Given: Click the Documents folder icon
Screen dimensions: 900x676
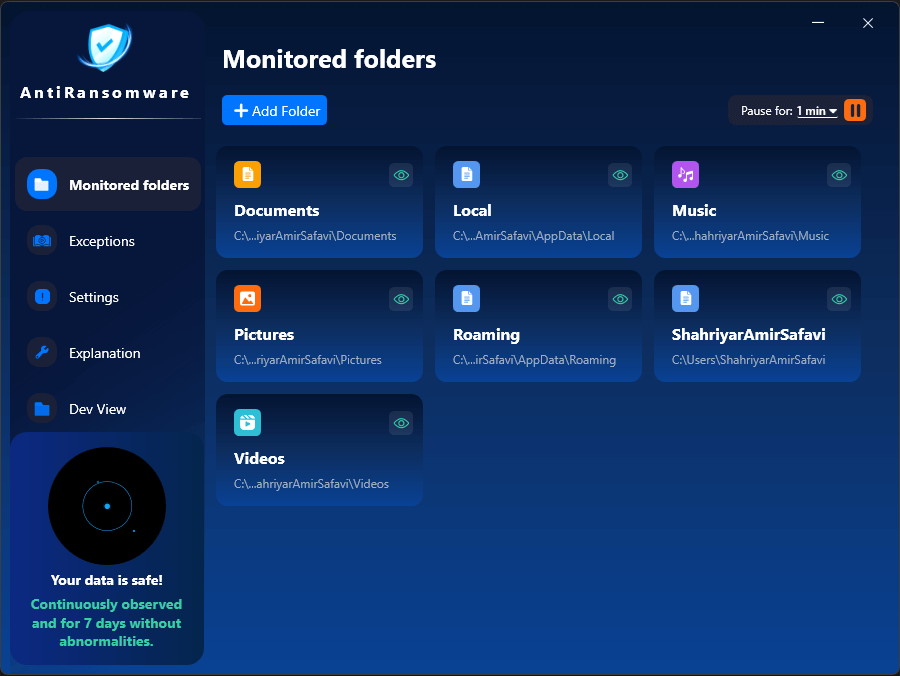Looking at the screenshot, I should (247, 174).
